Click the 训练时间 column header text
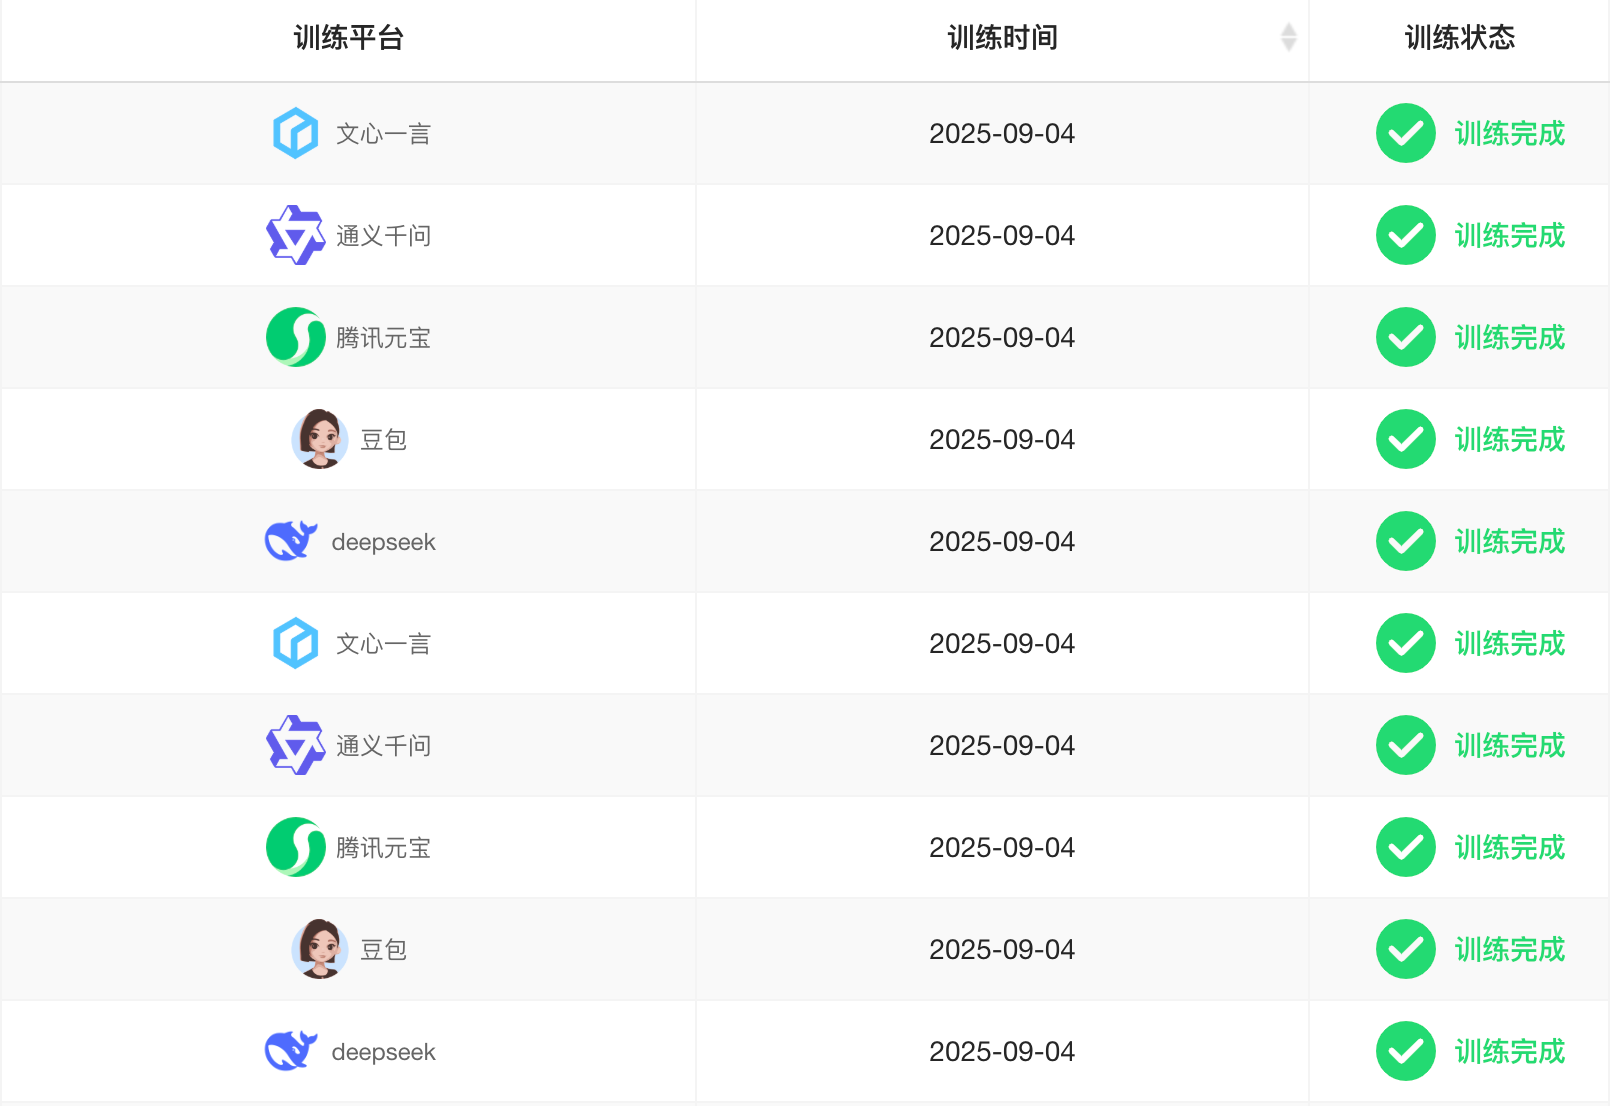Screen dimensions: 1618x1106 [x=1002, y=38]
